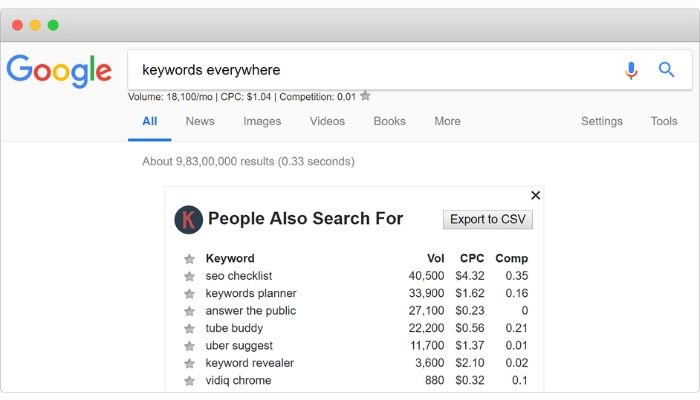Click the 33,900 volume value
The image size is (700, 400).
point(426,293)
